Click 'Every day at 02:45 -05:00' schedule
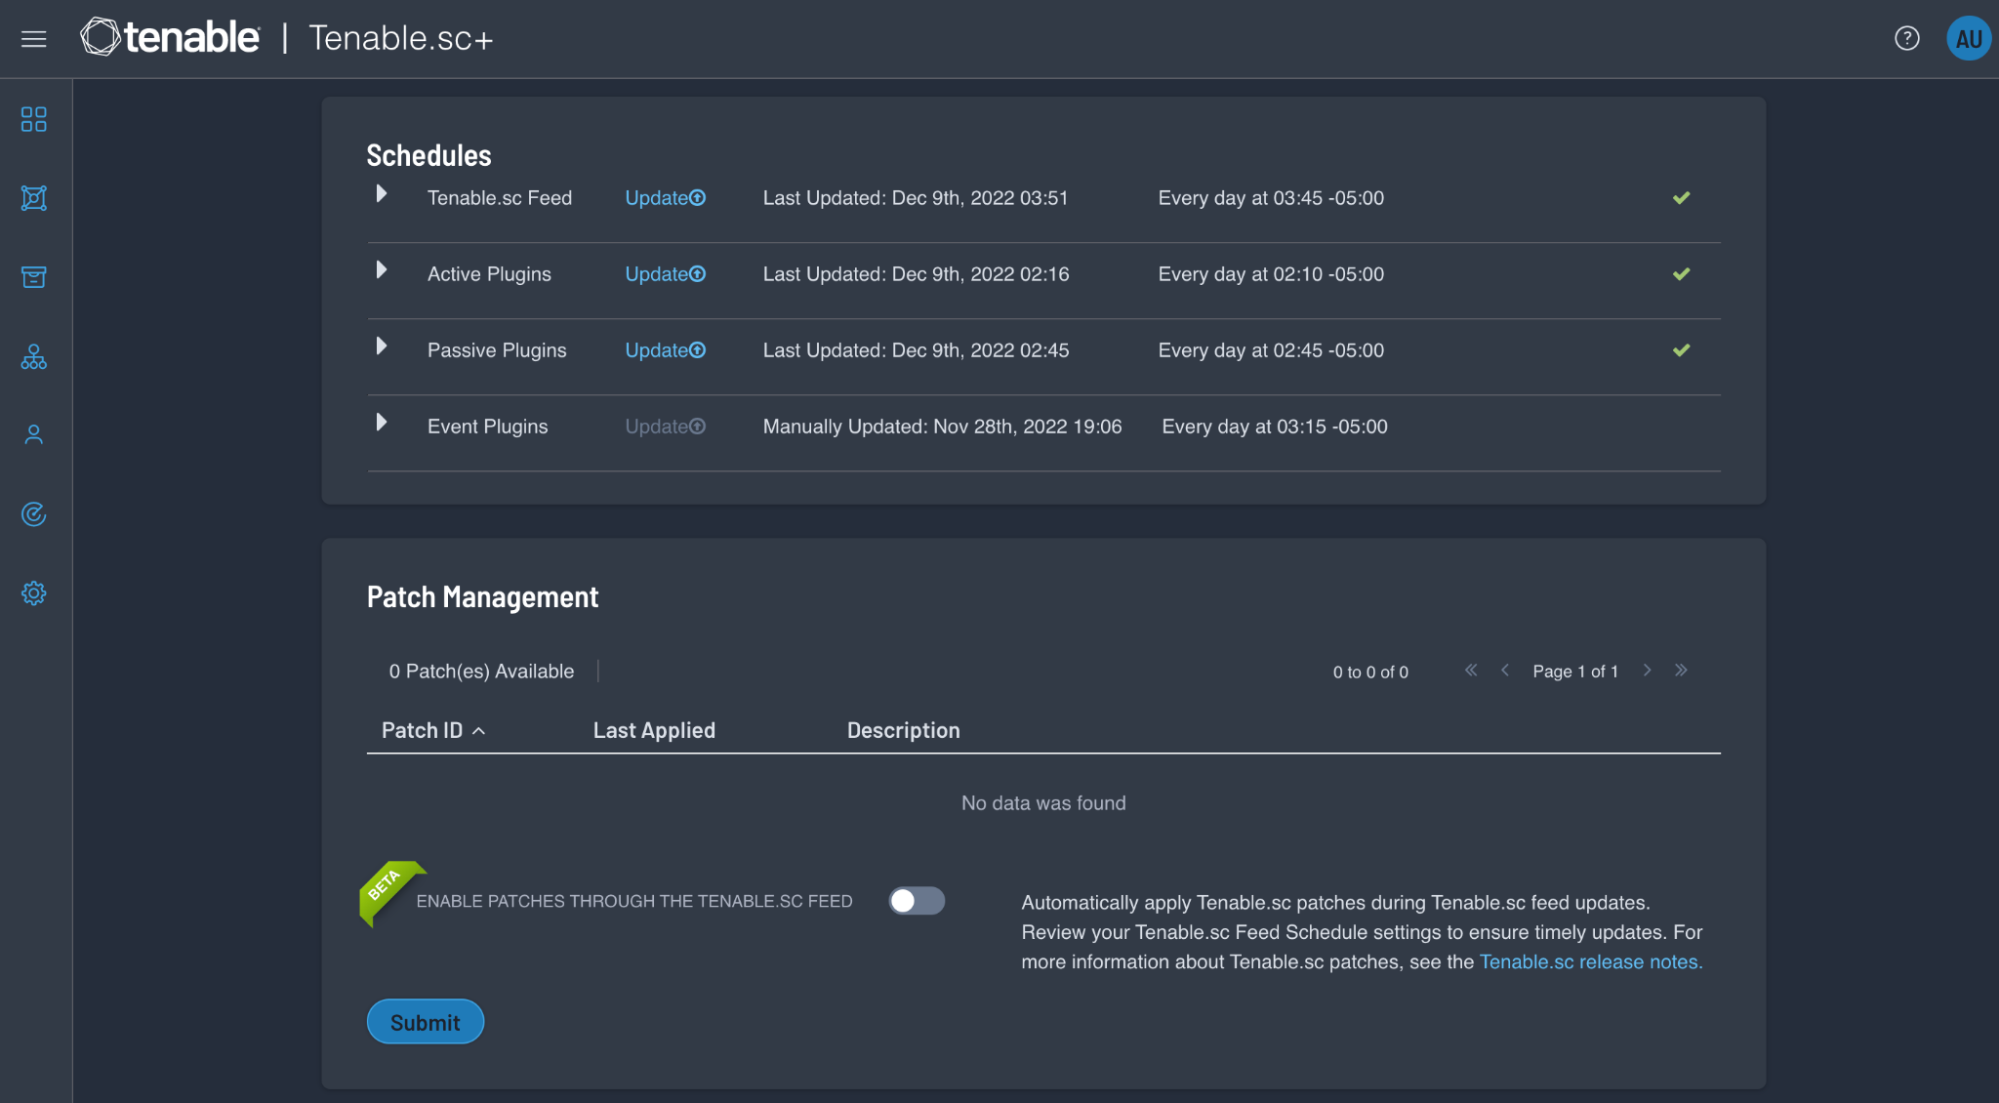This screenshot has width=1999, height=1103. click(1271, 350)
